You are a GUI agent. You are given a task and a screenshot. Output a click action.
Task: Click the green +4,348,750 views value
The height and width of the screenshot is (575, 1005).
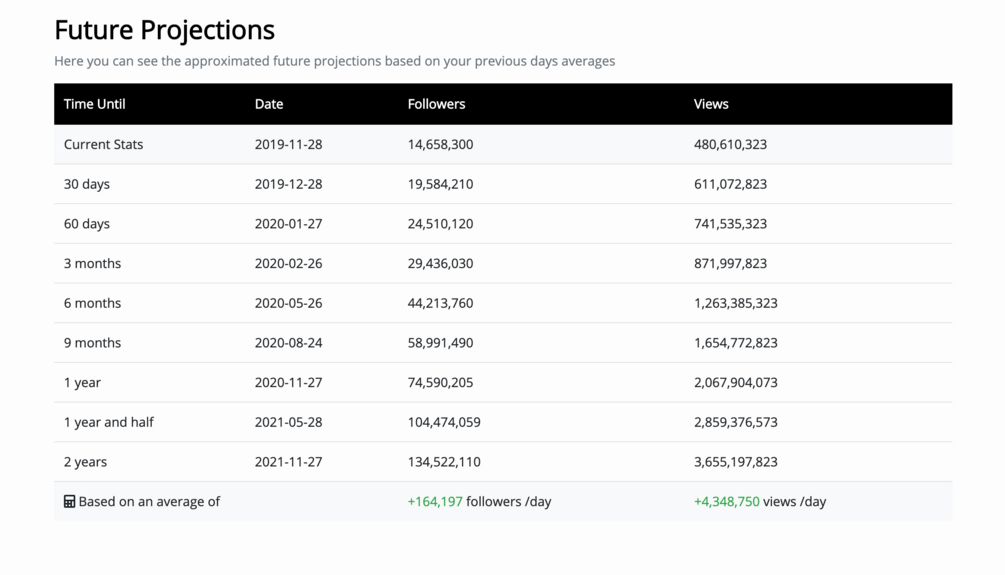coord(727,502)
